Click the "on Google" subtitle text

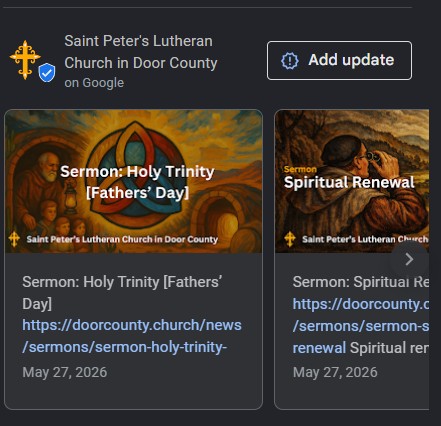pos(94,83)
